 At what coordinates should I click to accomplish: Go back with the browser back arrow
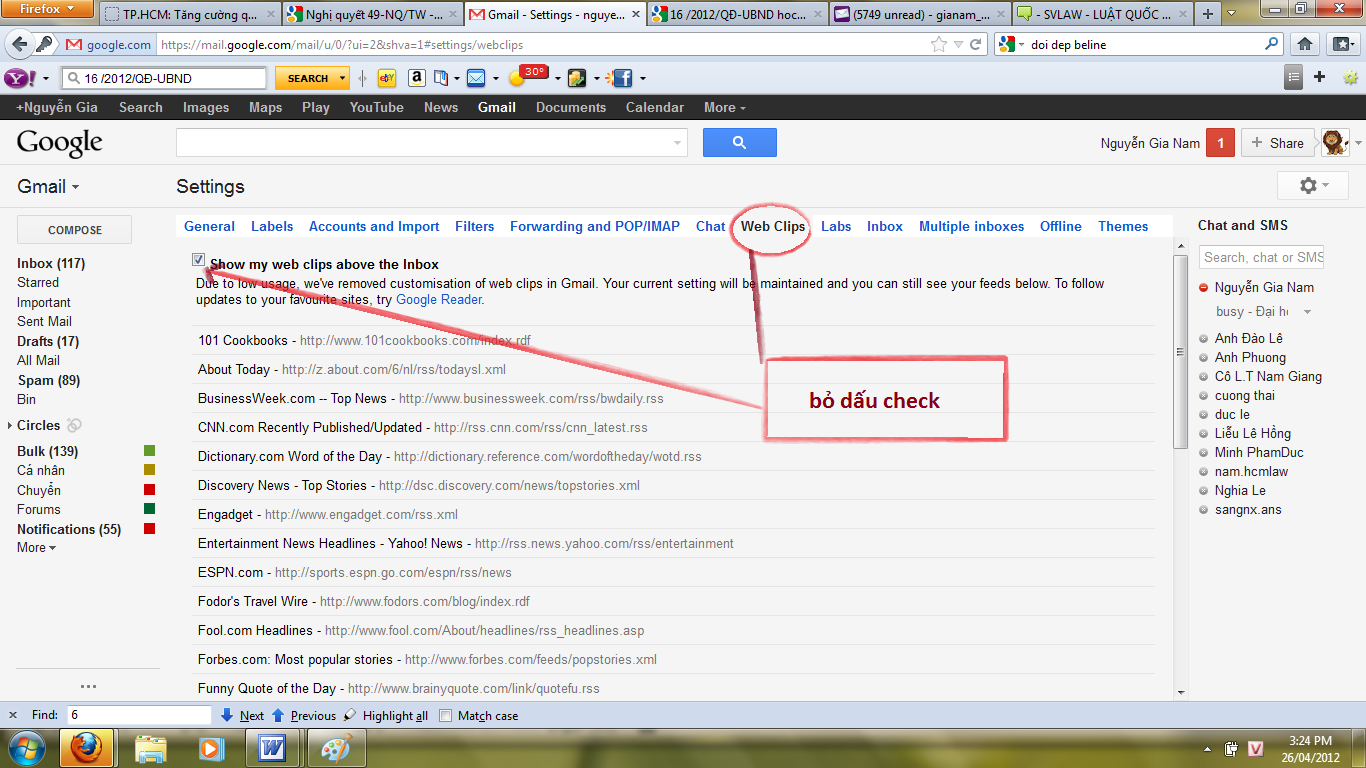[x=19, y=44]
